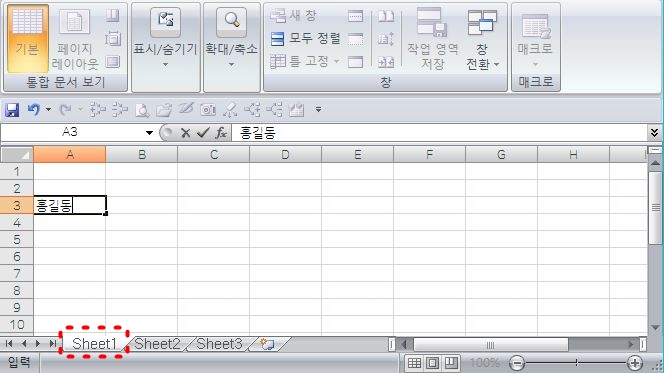The width and height of the screenshot is (664, 373).
Task: Zoom out with the minus button
Action: coord(517,363)
